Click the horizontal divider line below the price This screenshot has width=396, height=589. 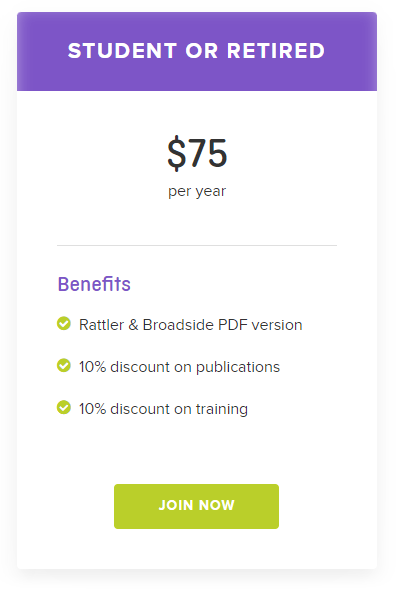(197, 245)
